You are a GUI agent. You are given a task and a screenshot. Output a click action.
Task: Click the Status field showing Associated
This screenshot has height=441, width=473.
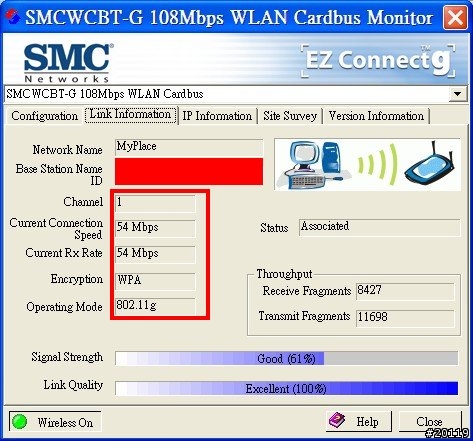tap(380, 227)
